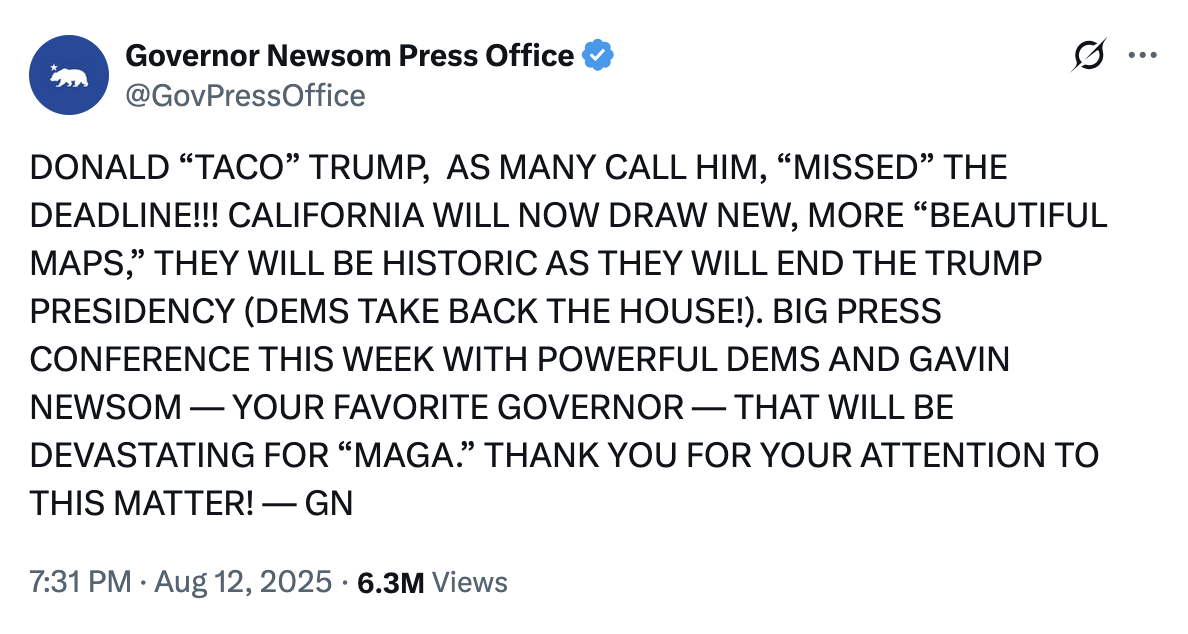This screenshot has width=1188, height=634.
Task: Open the California bear profile avatar
Action: click(69, 75)
